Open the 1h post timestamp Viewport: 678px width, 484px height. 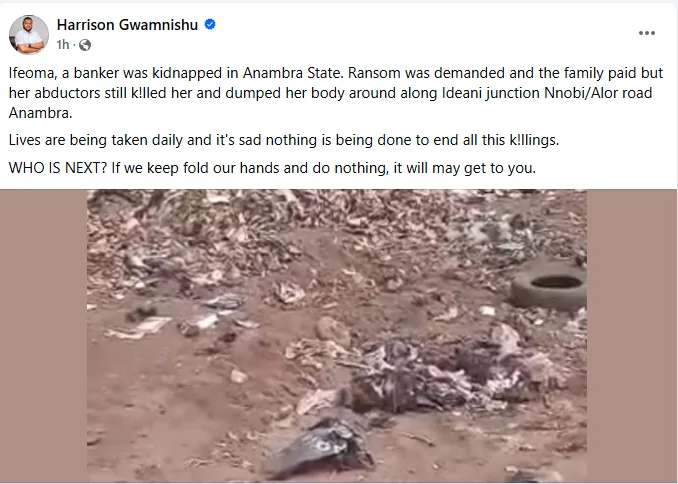coord(63,45)
